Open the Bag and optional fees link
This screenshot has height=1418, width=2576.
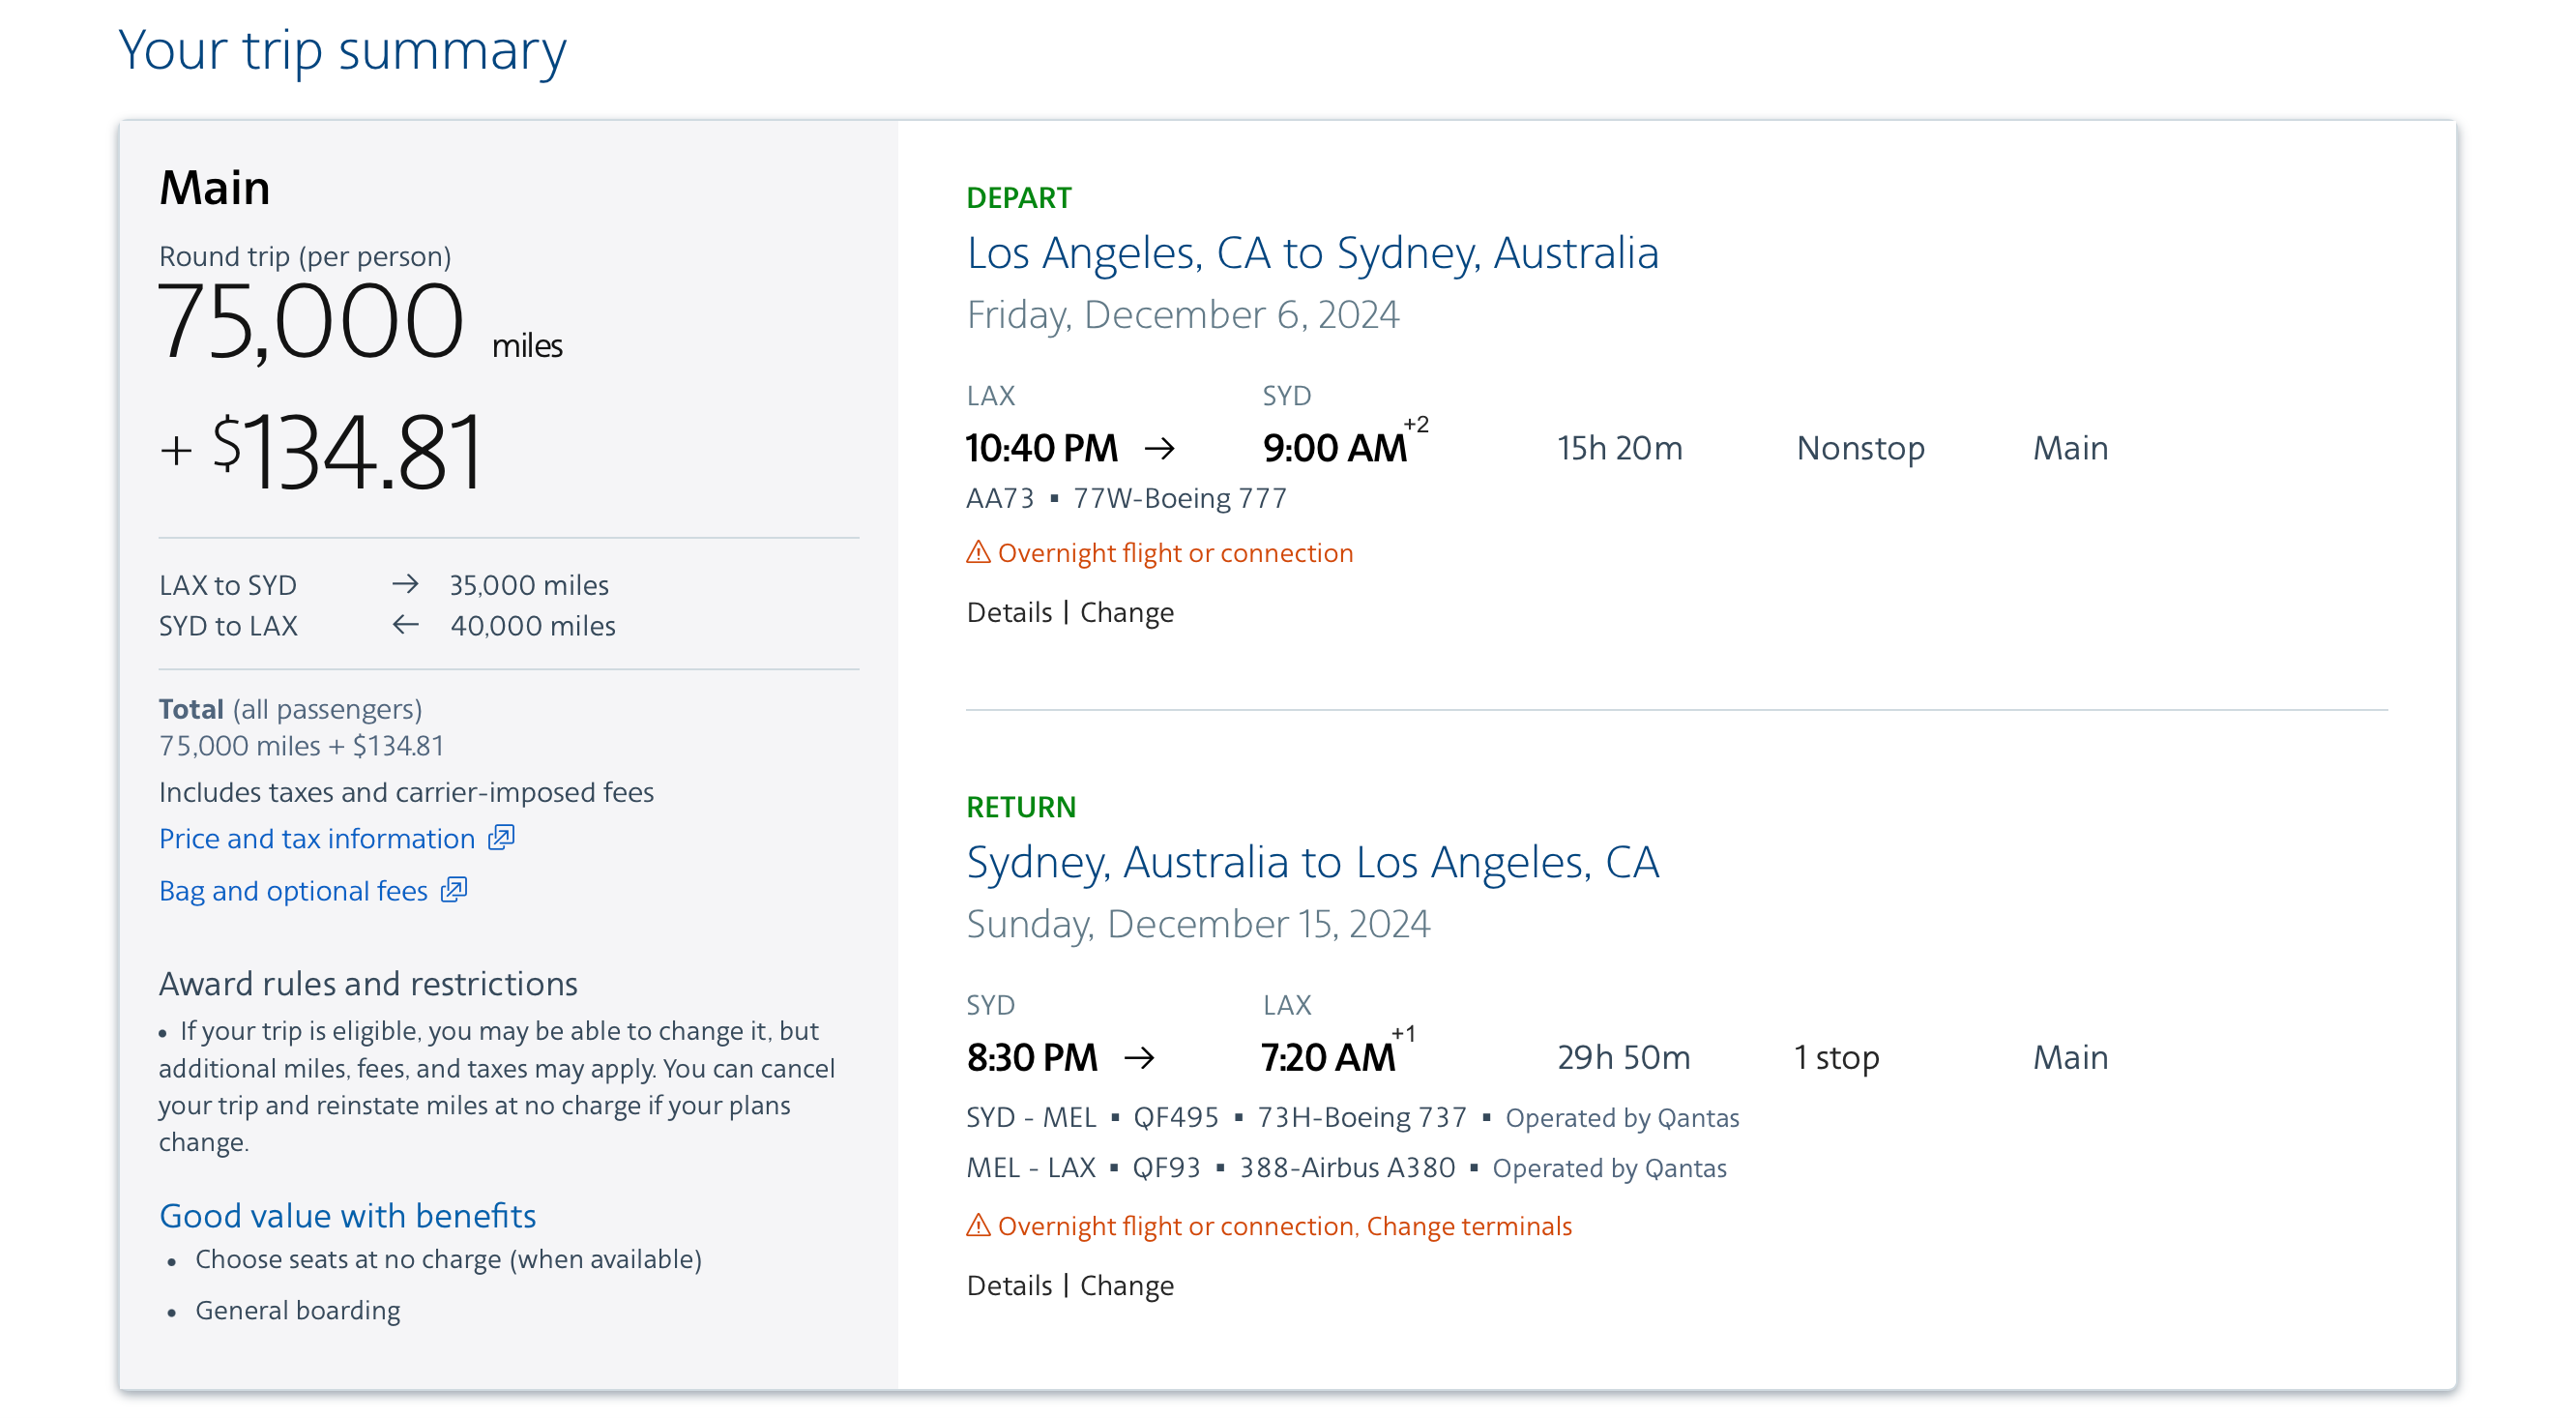(x=293, y=890)
